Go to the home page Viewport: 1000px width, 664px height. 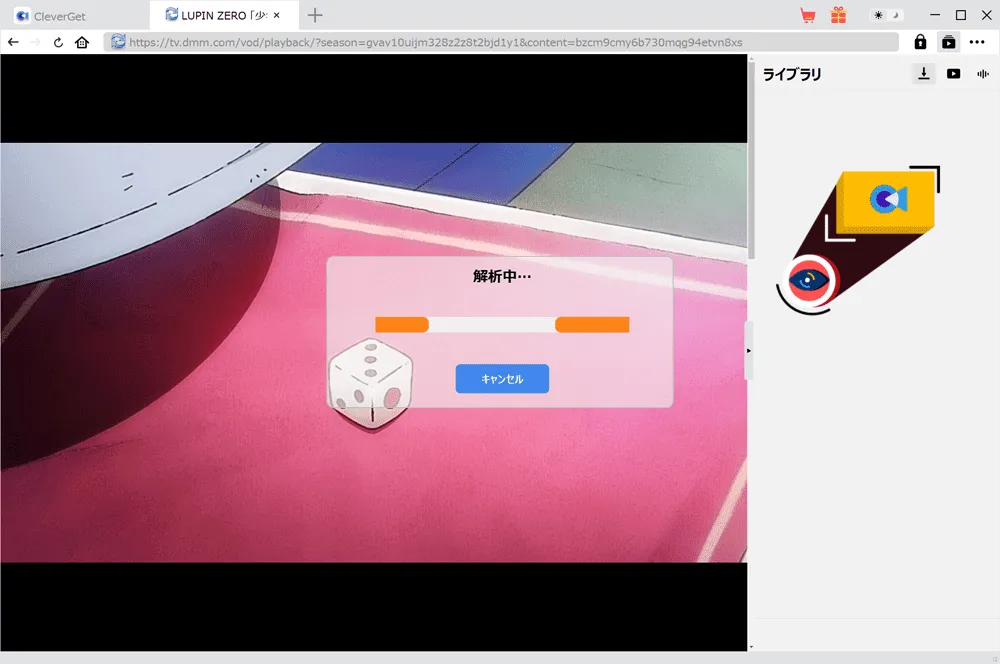[82, 42]
